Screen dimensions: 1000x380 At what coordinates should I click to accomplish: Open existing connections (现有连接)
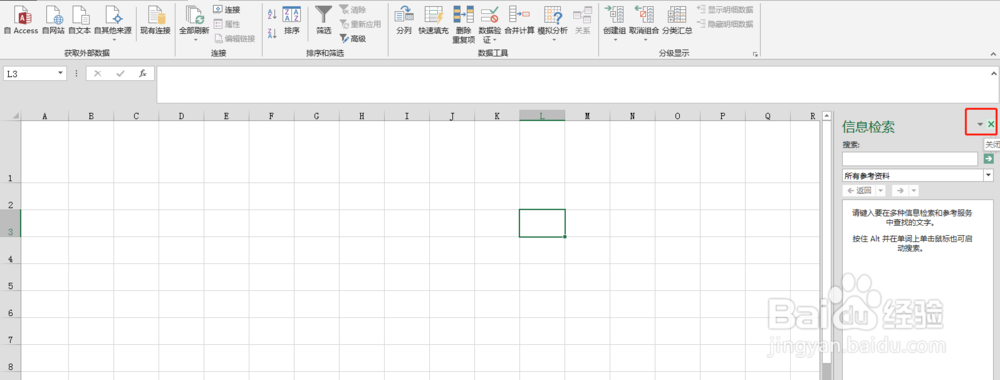tap(156, 20)
